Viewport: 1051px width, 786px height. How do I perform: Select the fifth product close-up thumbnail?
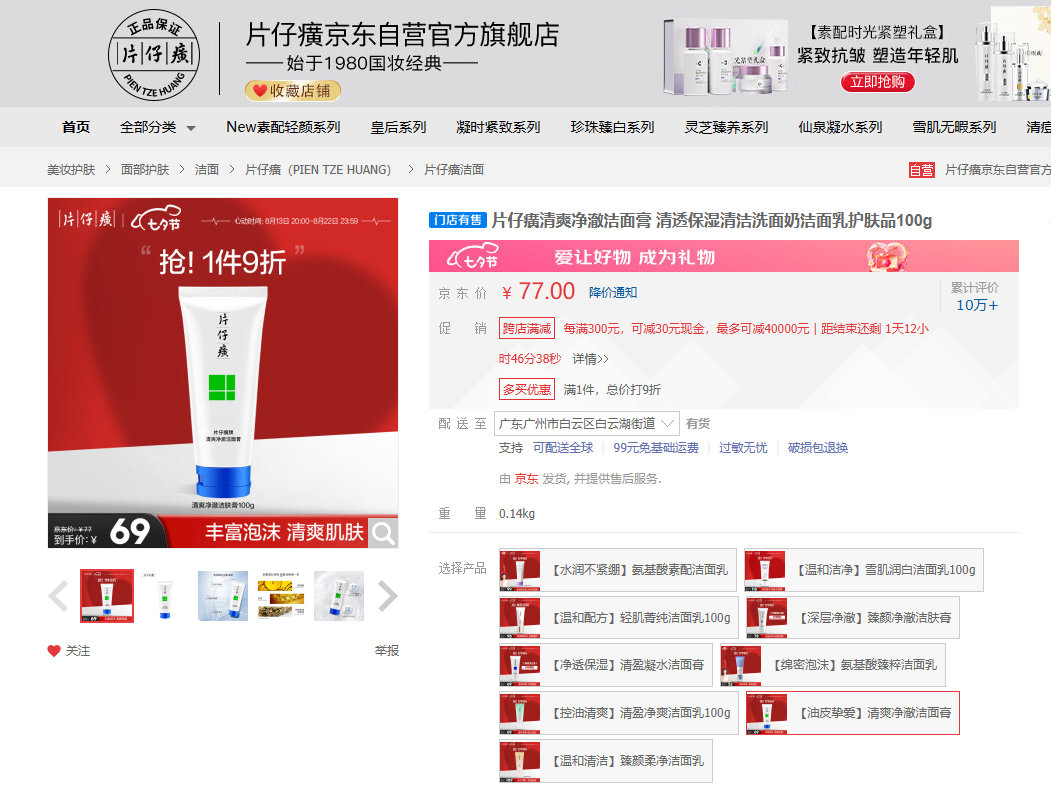(339, 596)
